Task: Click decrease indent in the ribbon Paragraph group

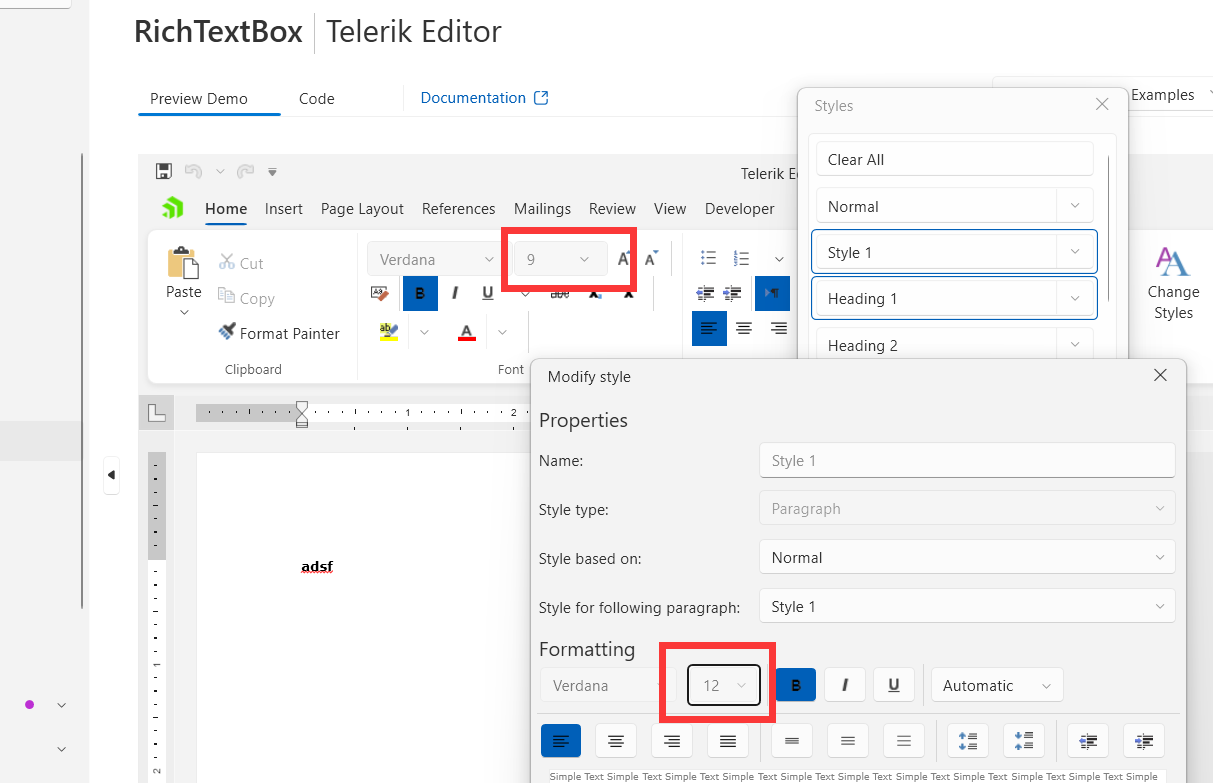Action: (705, 293)
